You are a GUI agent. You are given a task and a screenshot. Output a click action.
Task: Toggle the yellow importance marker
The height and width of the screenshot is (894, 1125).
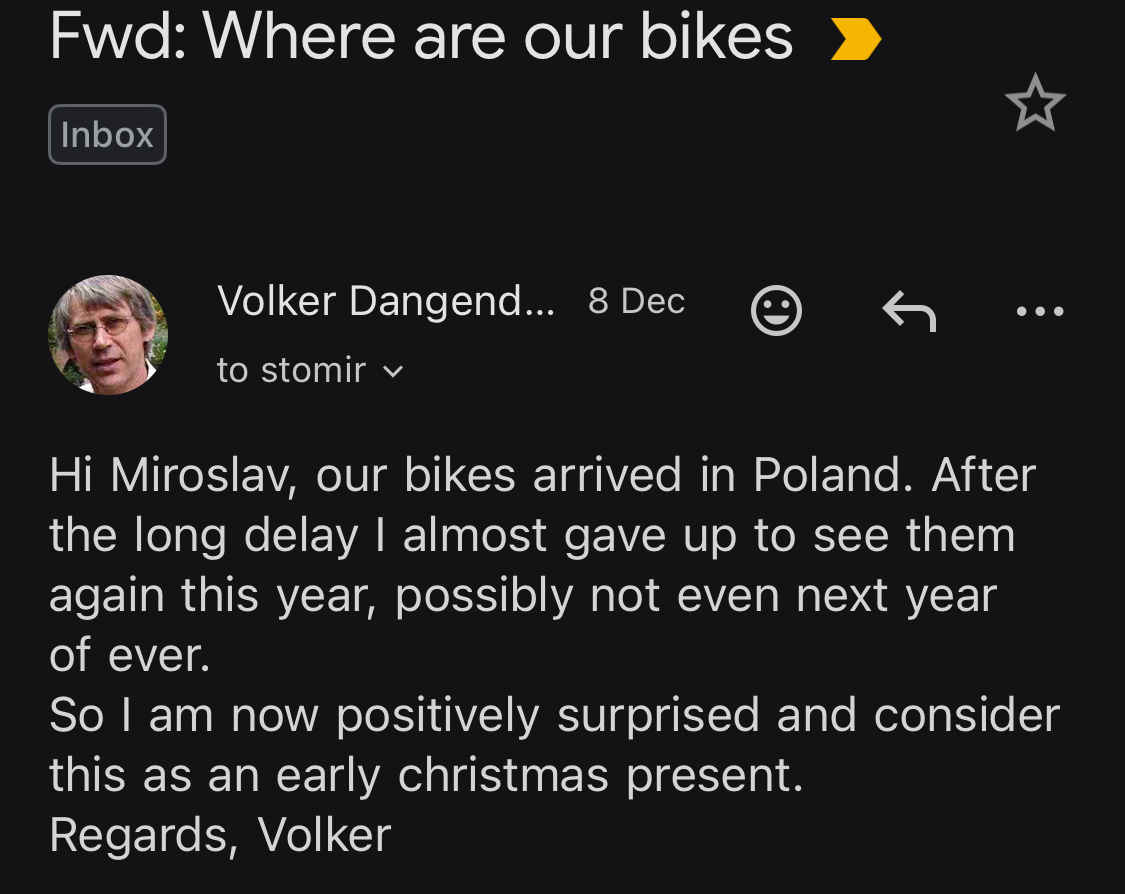point(856,40)
